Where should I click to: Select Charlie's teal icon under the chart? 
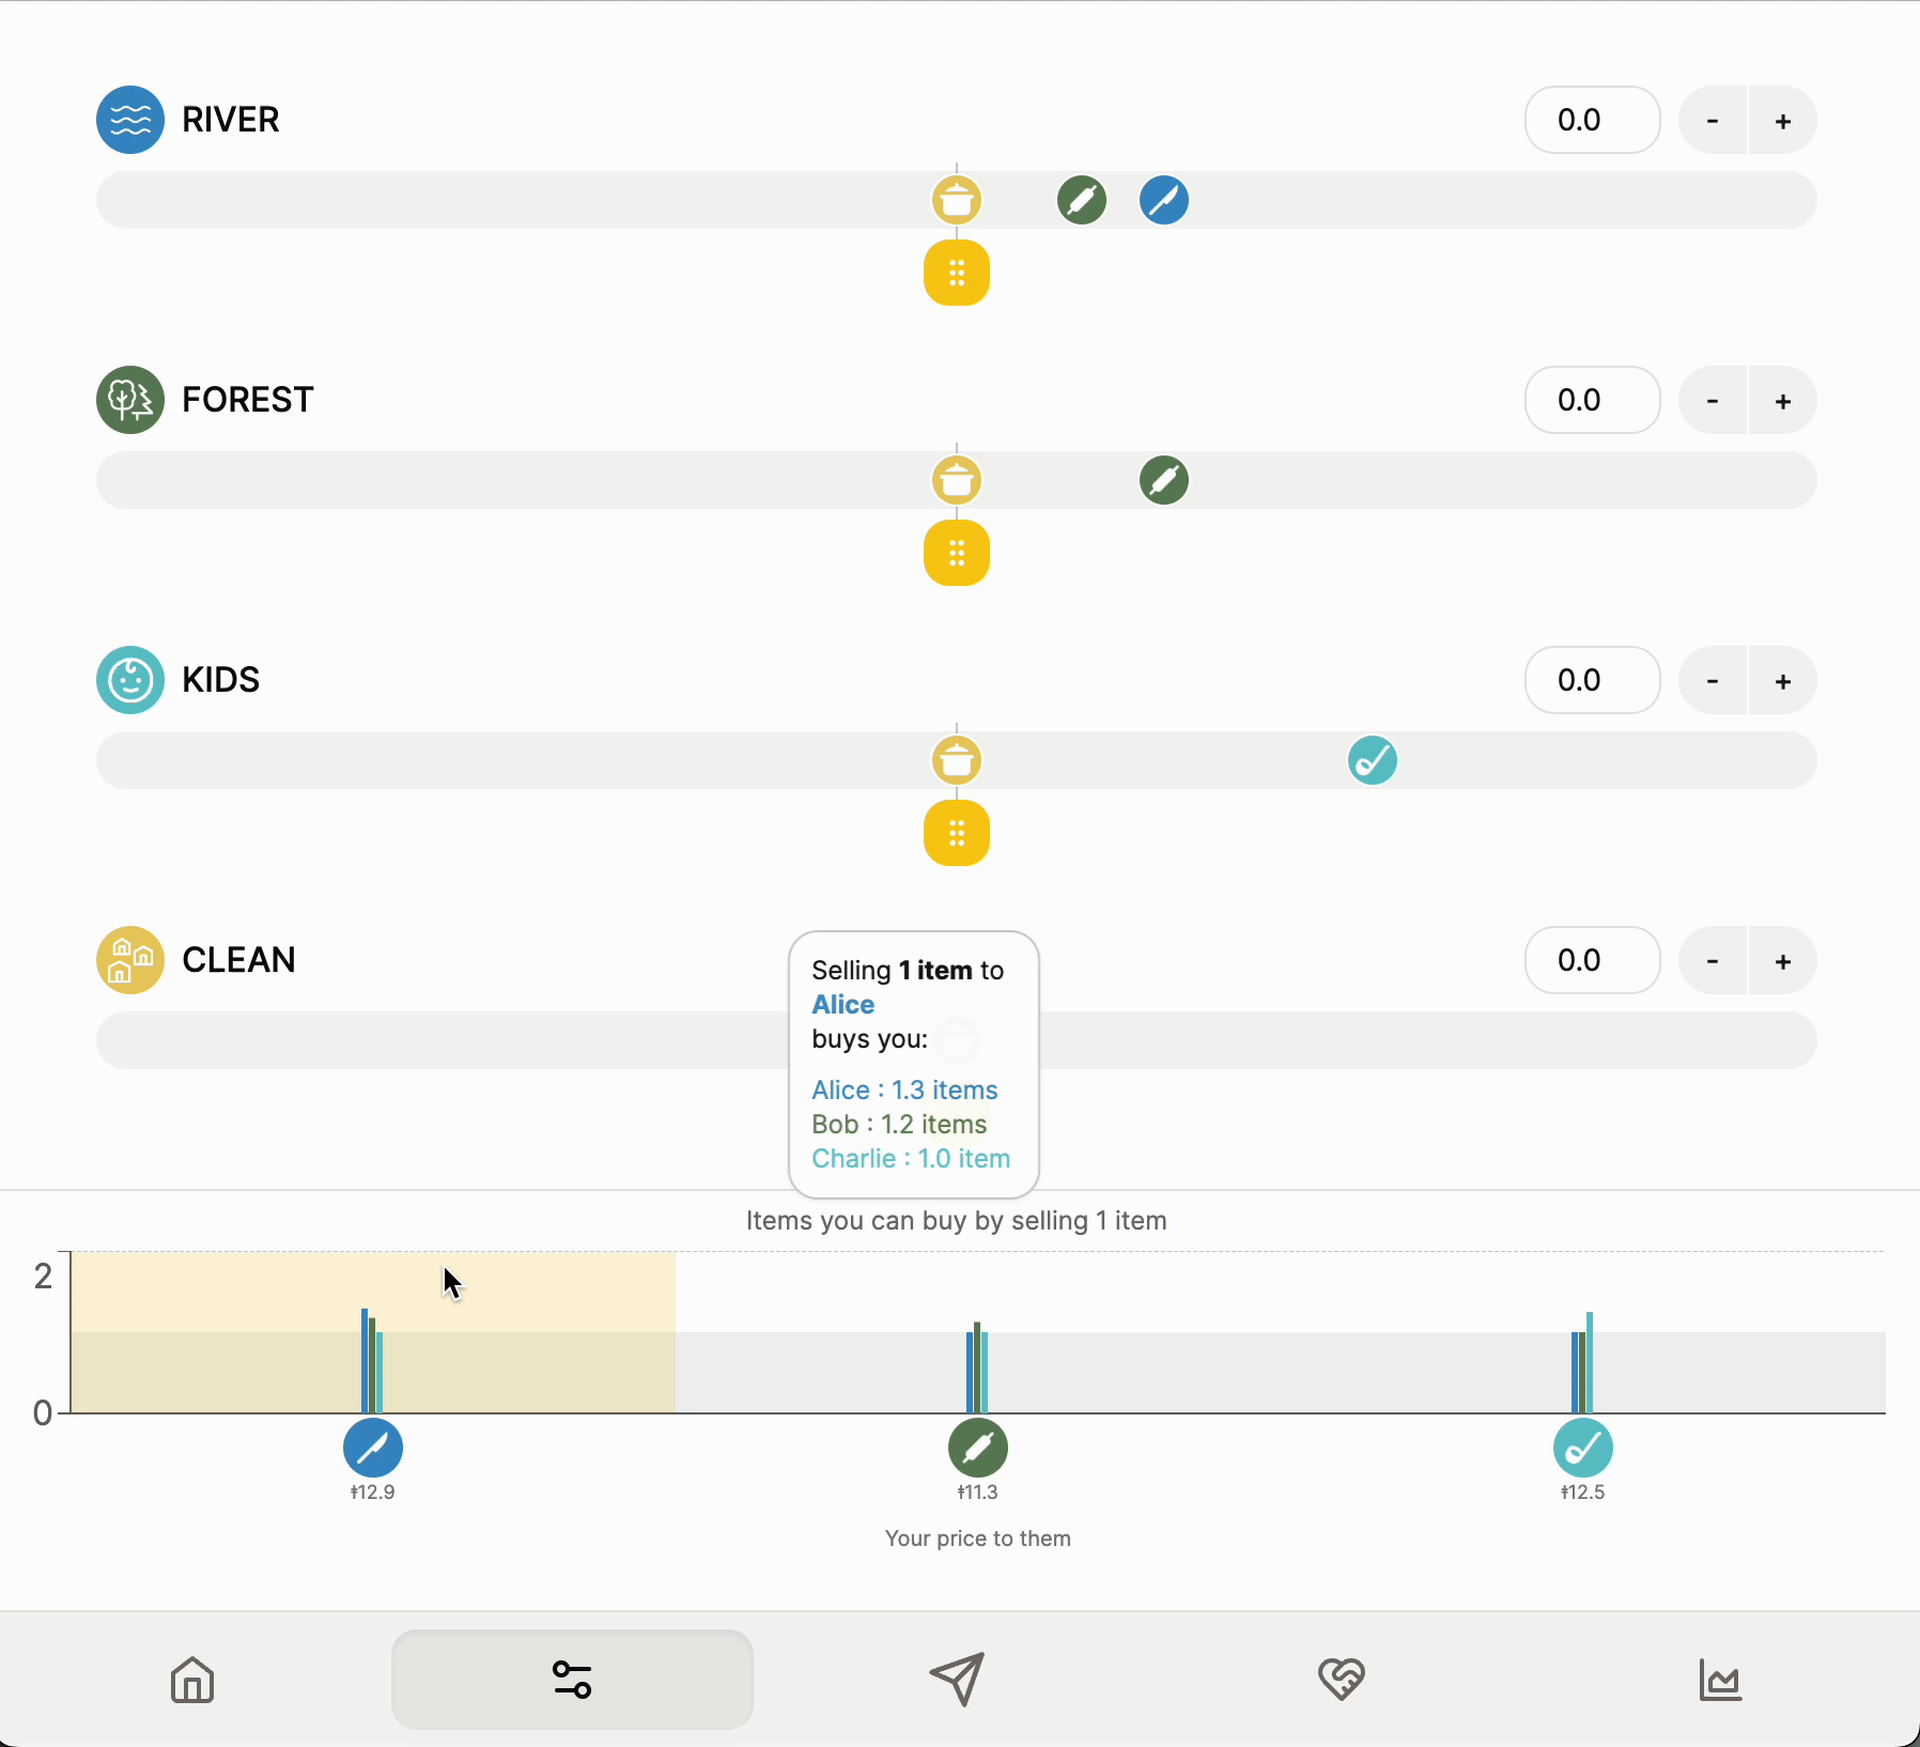[1583, 1447]
